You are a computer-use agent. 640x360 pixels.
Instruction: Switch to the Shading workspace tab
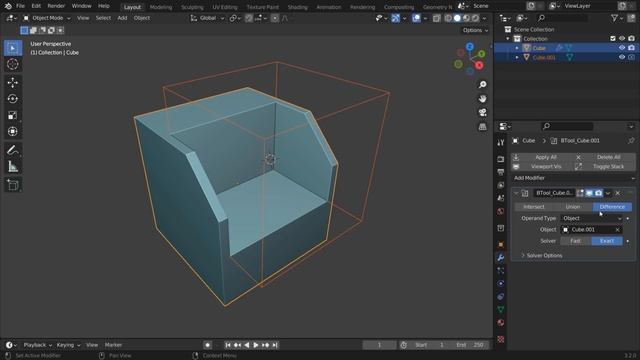[x=298, y=7]
